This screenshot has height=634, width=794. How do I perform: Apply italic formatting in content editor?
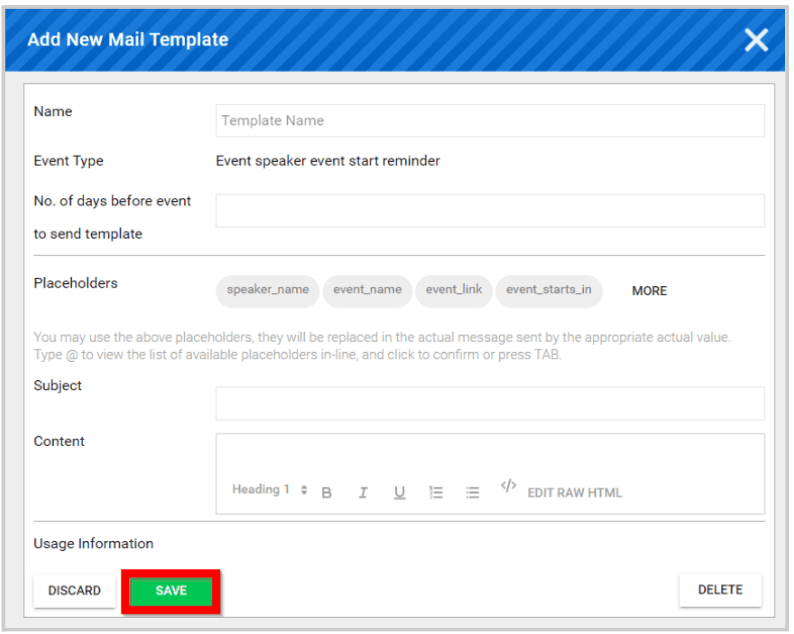tap(363, 492)
